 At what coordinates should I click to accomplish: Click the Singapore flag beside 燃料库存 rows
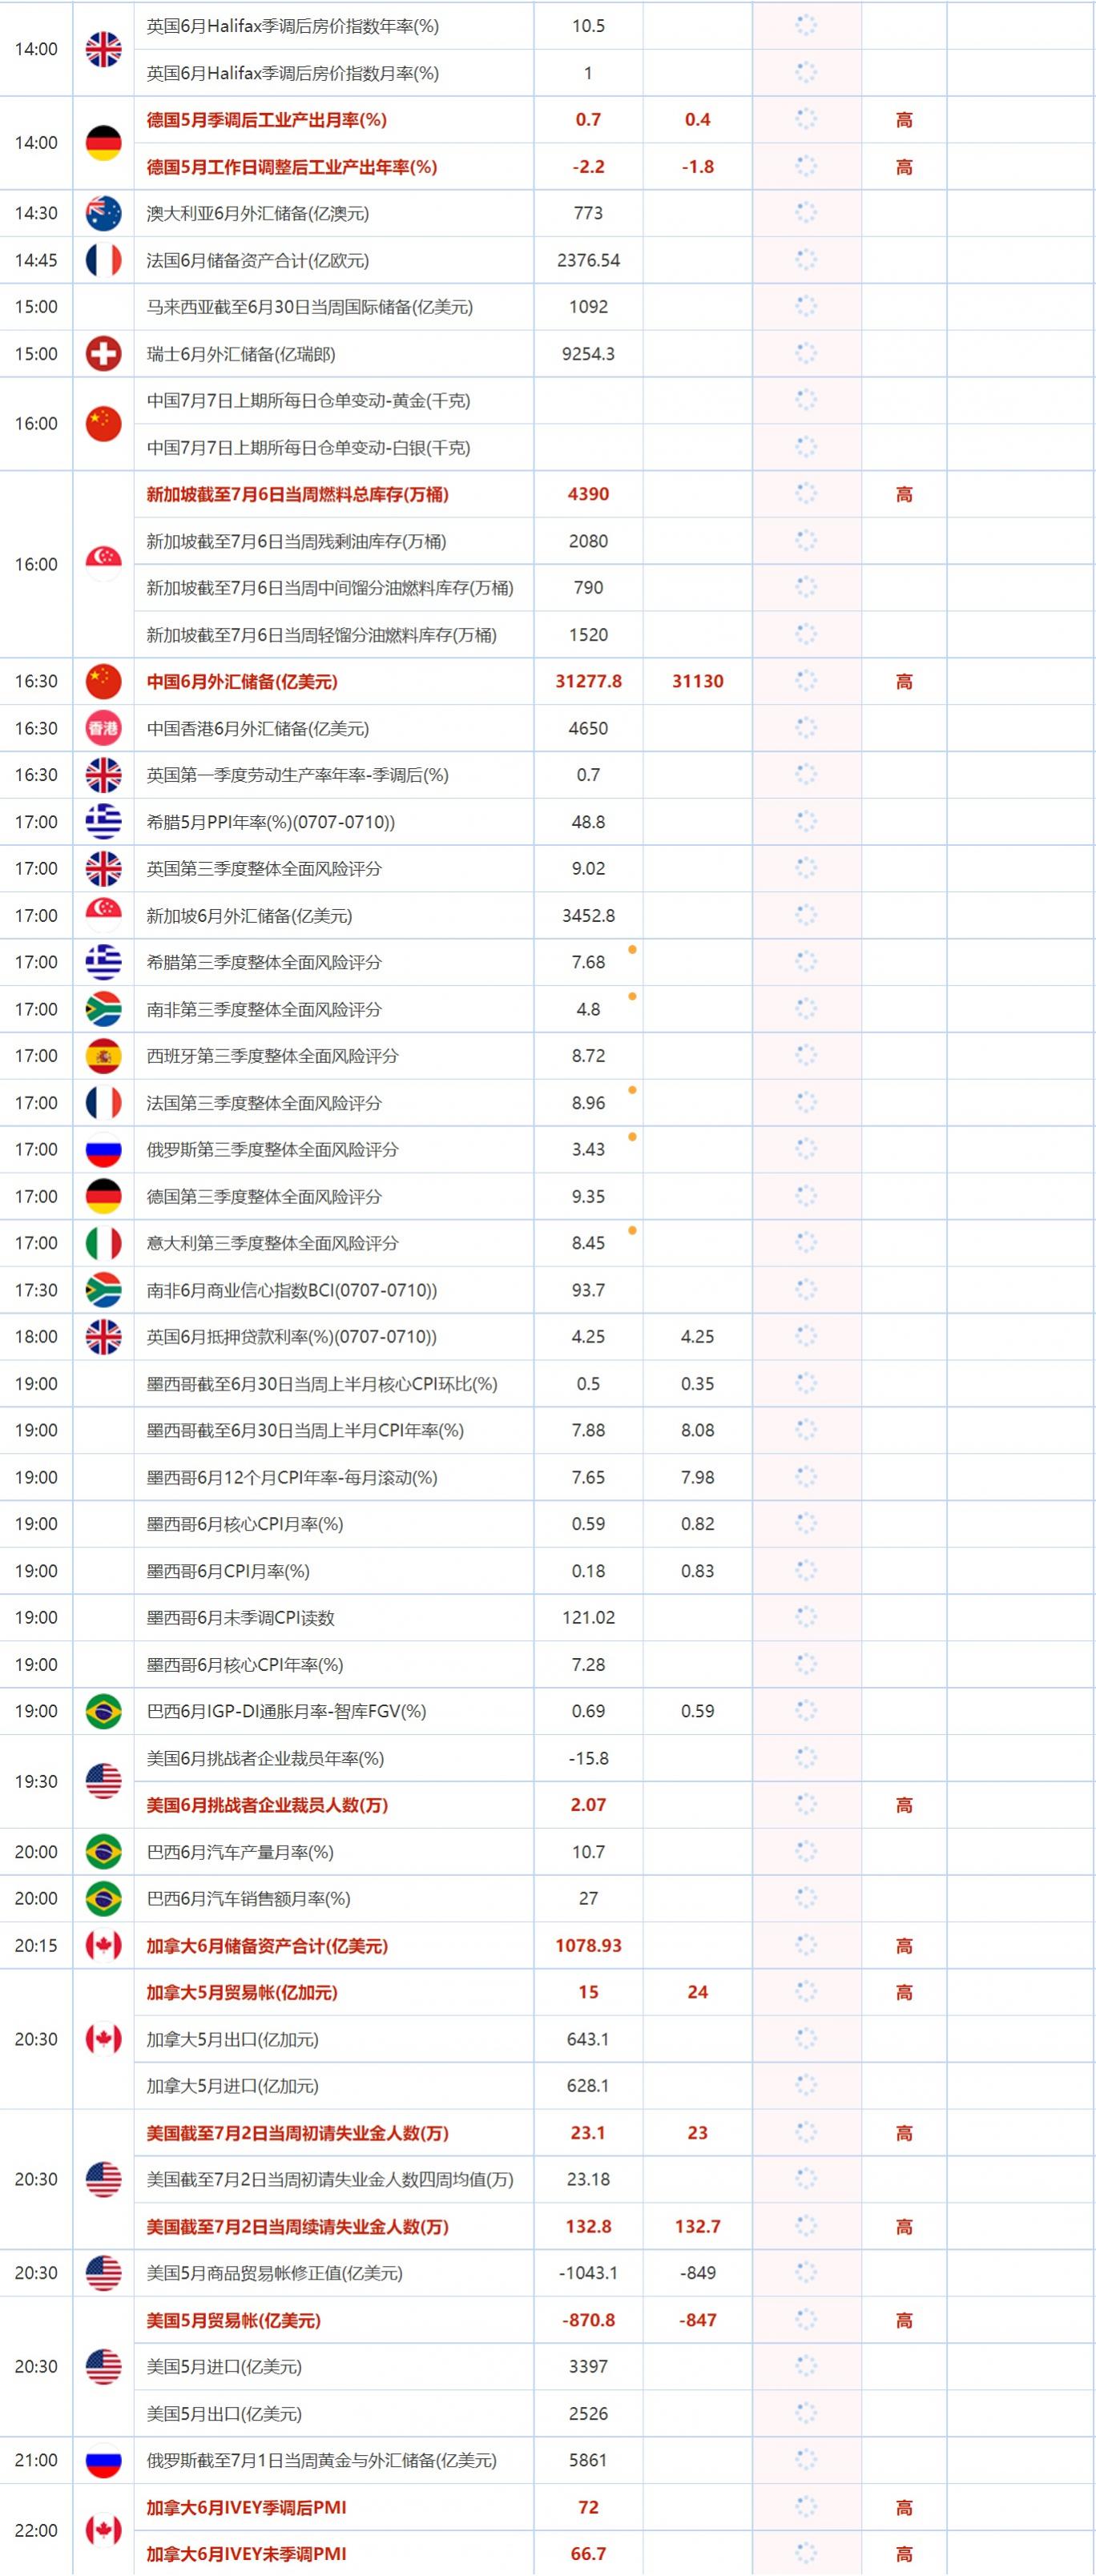pyautogui.click(x=103, y=564)
